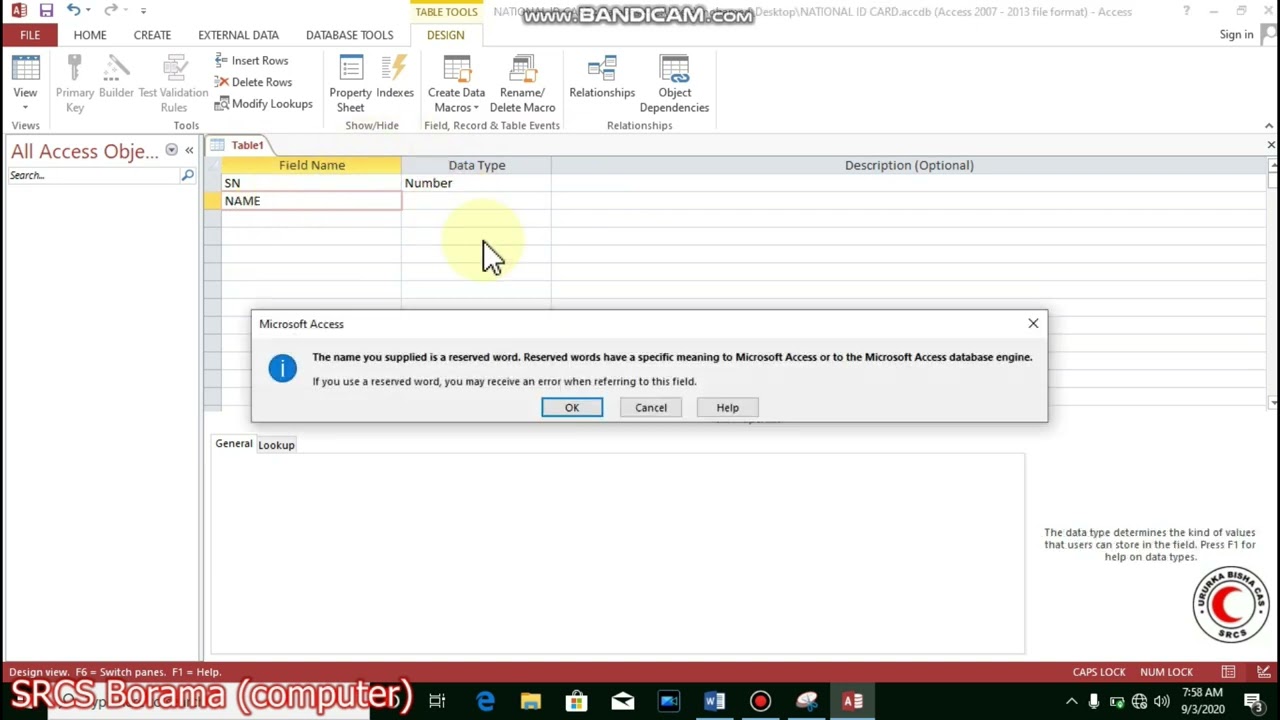The height and width of the screenshot is (720, 1280).
Task: Click Modify Lookups in Tools group
Action: 263,103
